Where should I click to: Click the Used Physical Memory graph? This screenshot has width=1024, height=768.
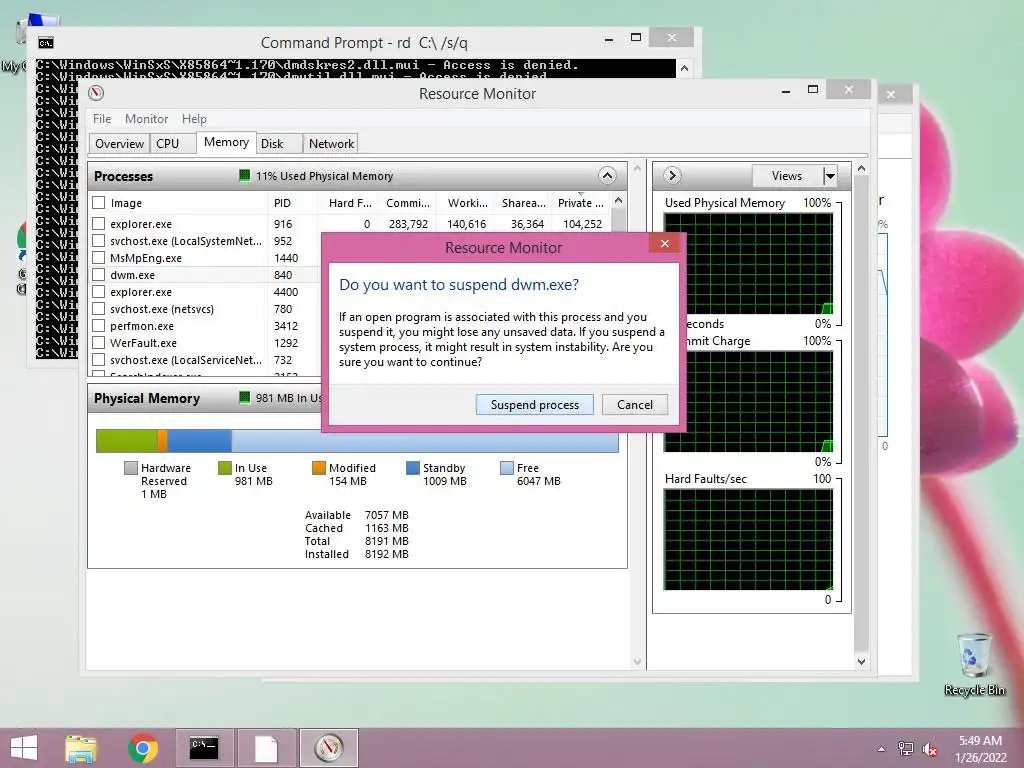[748, 264]
